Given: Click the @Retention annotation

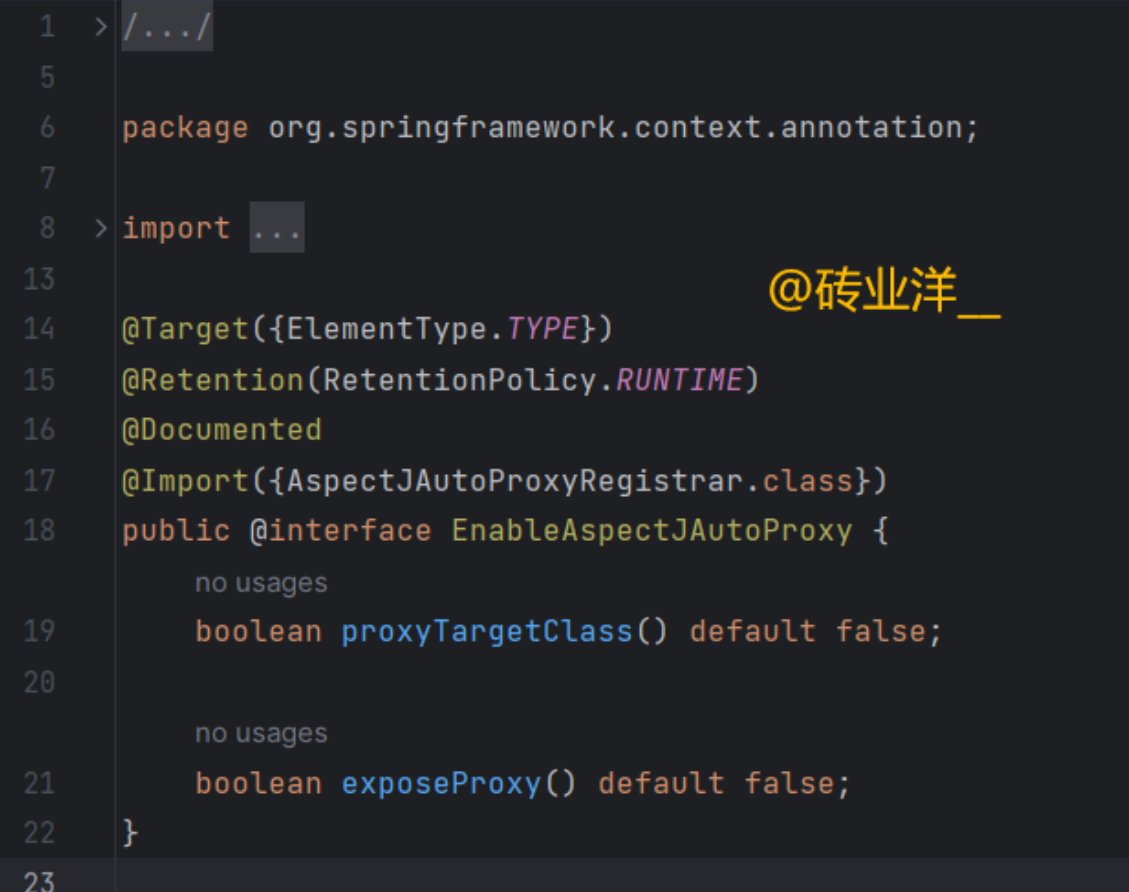Looking at the screenshot, I should [x=212, y=380].
